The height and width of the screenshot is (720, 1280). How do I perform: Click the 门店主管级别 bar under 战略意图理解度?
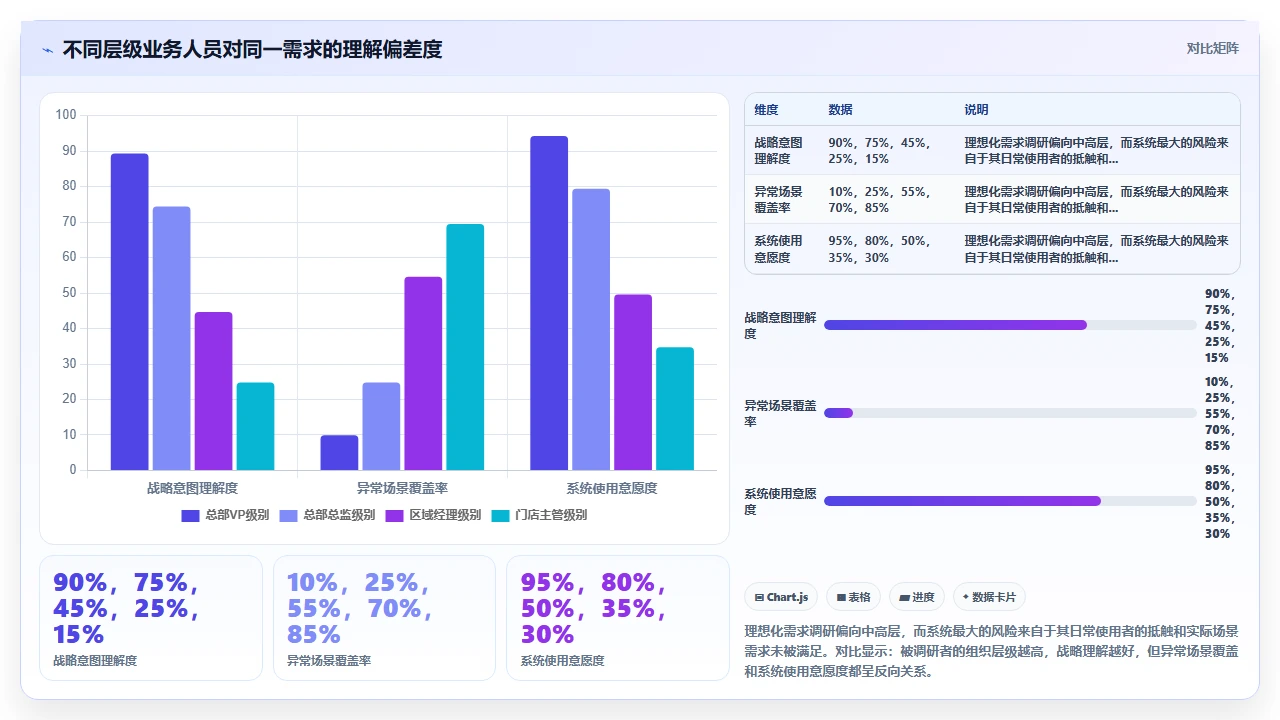256,426
